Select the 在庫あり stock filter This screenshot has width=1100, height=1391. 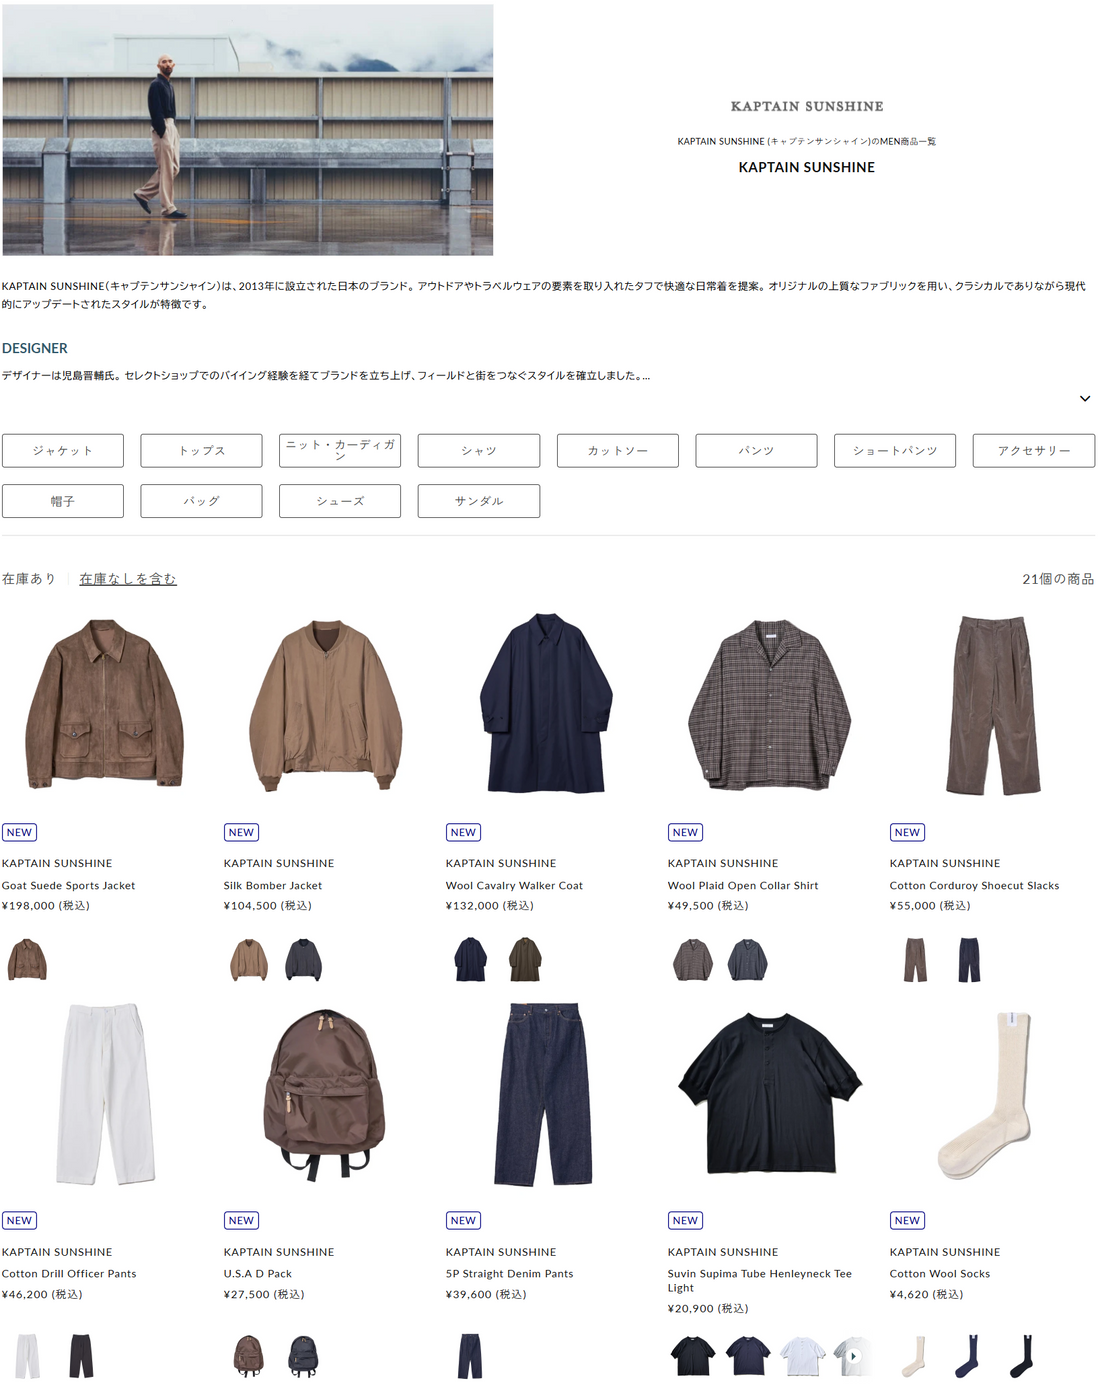[29, 579]
